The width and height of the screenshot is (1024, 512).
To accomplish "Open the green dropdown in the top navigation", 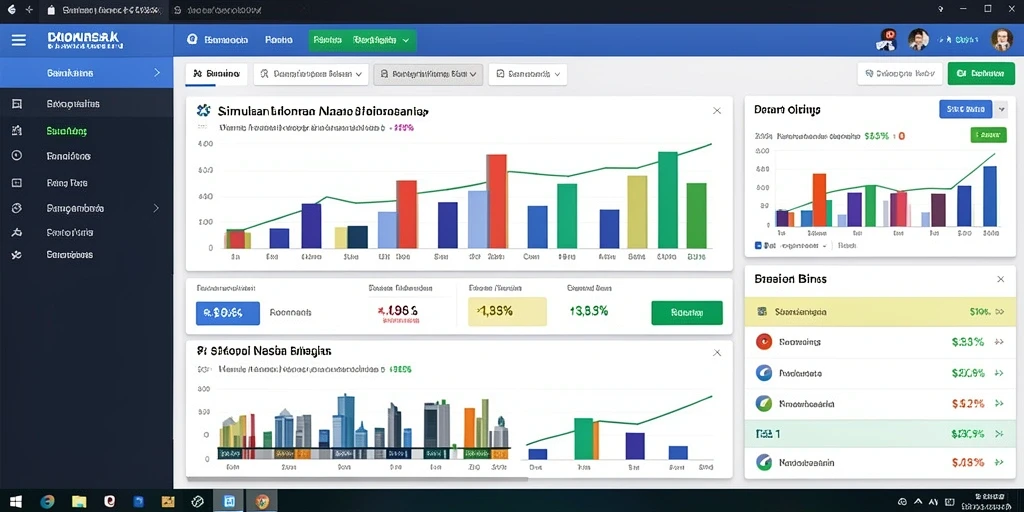I will click(x=362, y=40).
